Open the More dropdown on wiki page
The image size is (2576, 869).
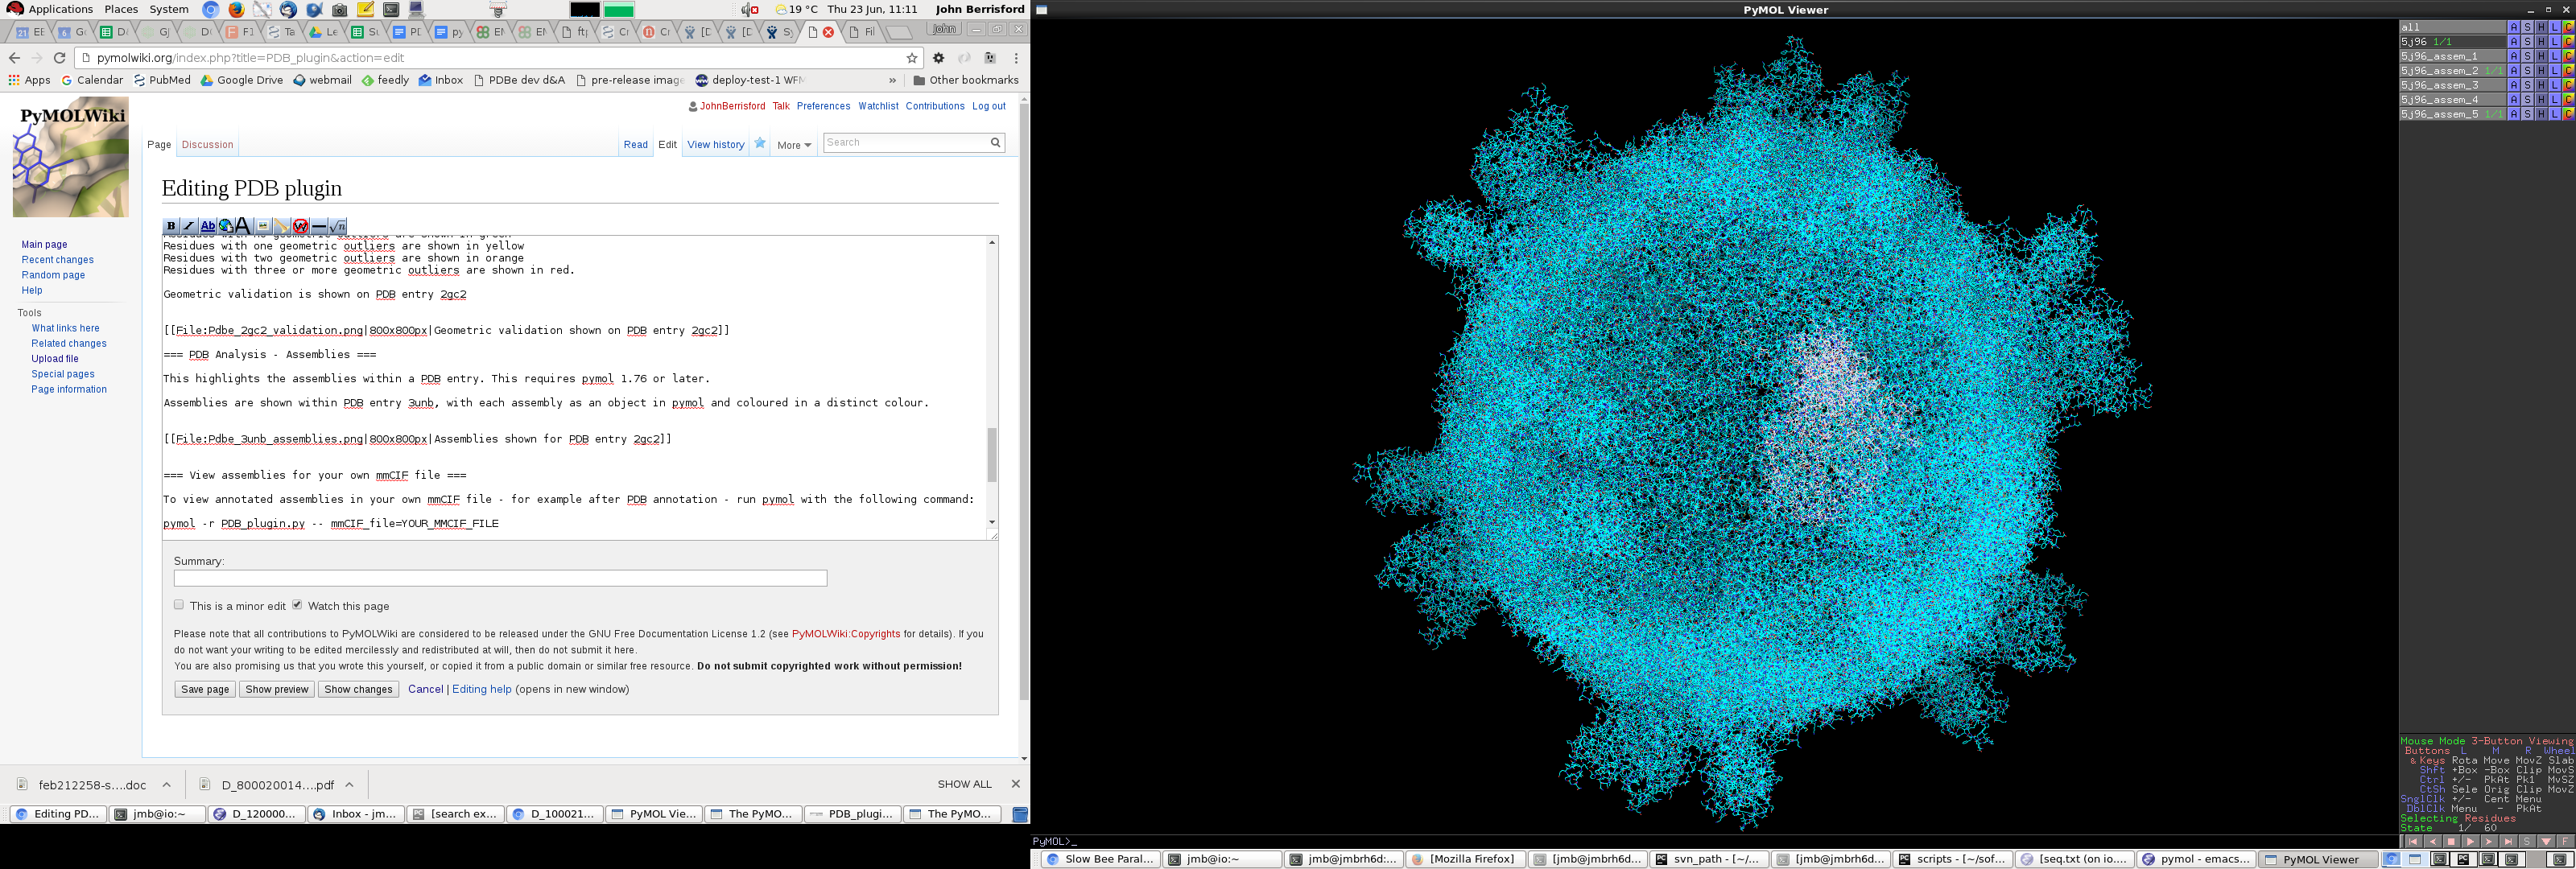click(x=794, y=145)
